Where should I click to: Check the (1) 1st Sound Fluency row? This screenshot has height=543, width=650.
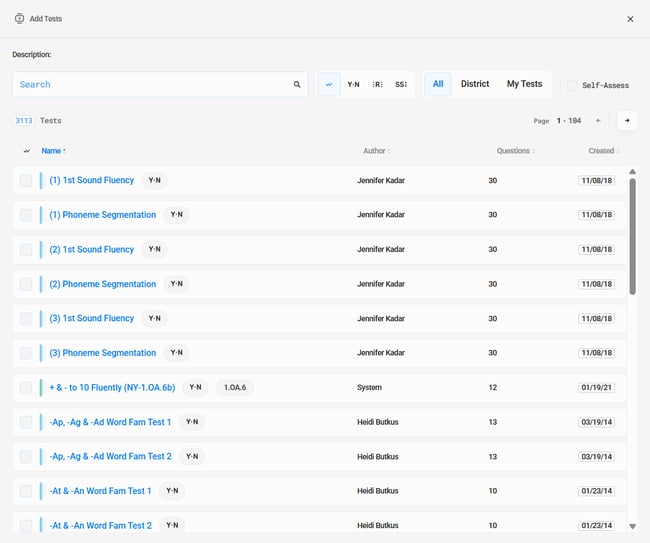[x=26, y=181]
